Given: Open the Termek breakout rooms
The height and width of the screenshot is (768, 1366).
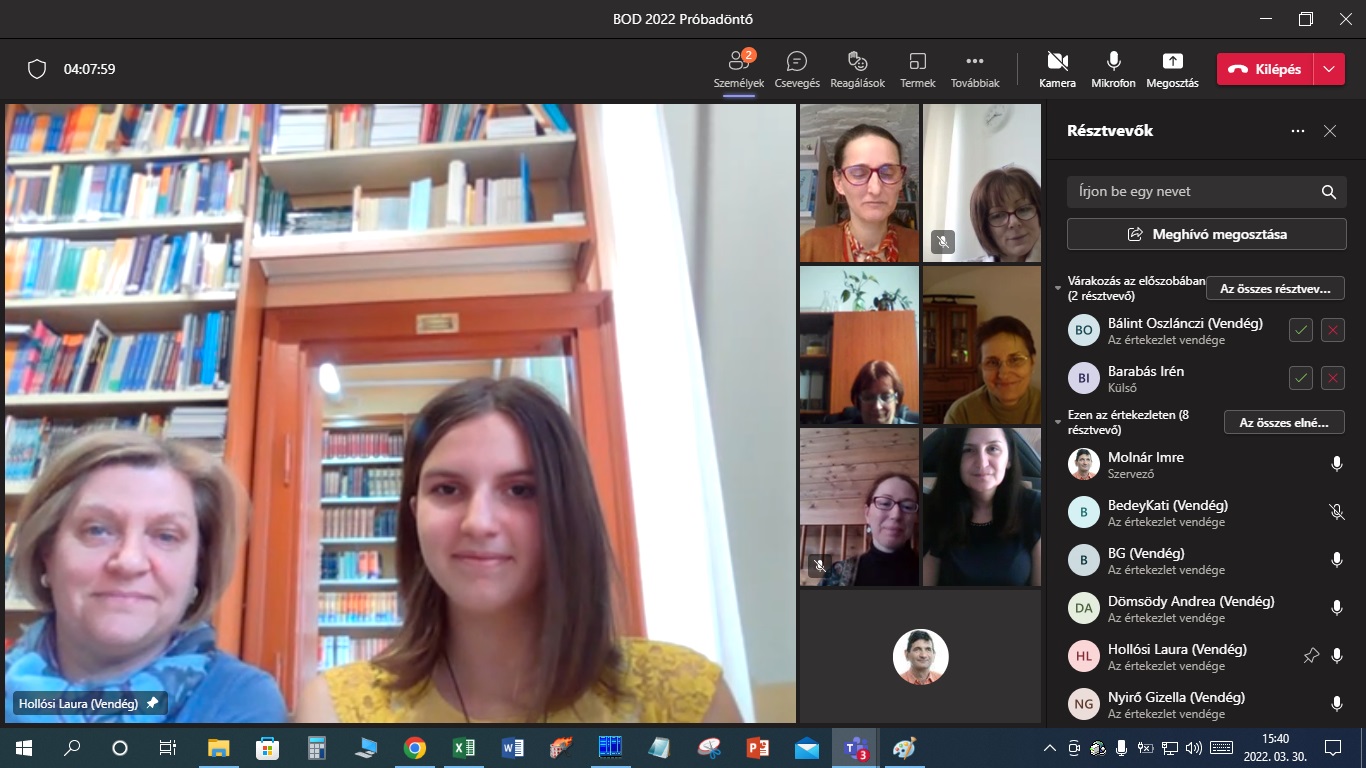Looking at the screenshot, I should tap(917, 69).
